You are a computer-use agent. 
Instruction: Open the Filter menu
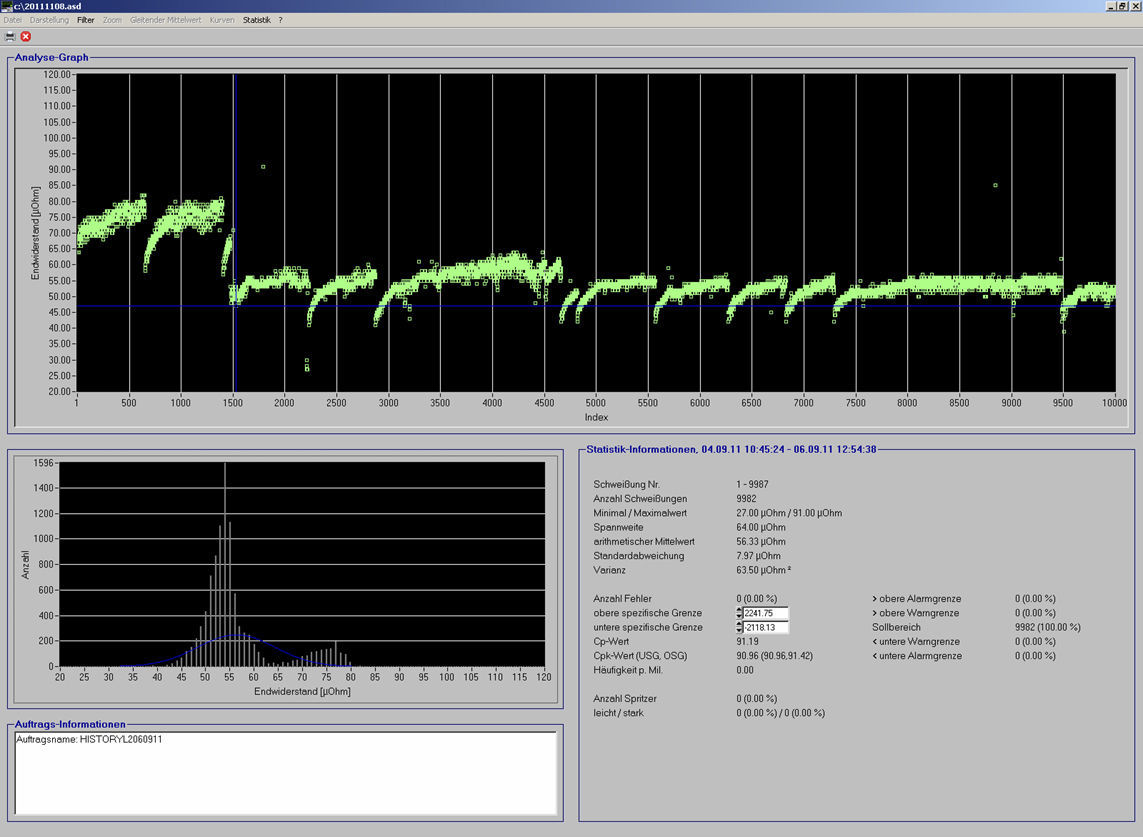point(85,19)
